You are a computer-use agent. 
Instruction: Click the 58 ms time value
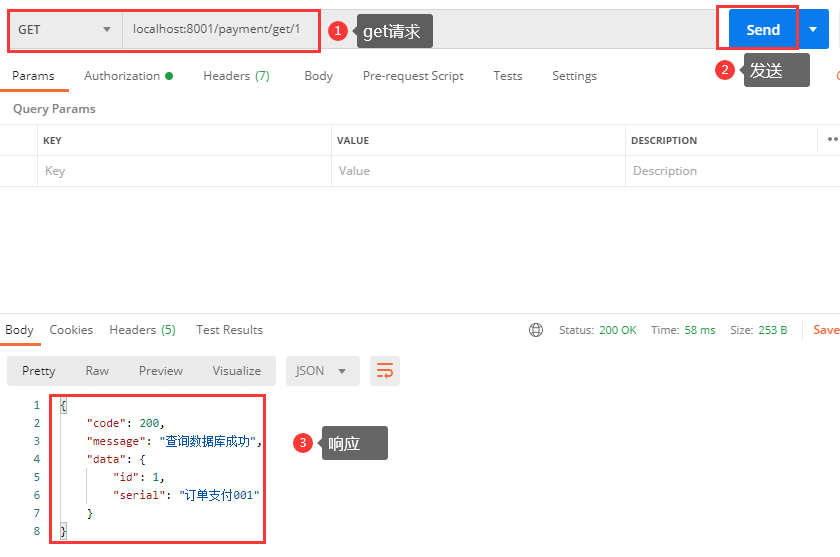[700, 330]
